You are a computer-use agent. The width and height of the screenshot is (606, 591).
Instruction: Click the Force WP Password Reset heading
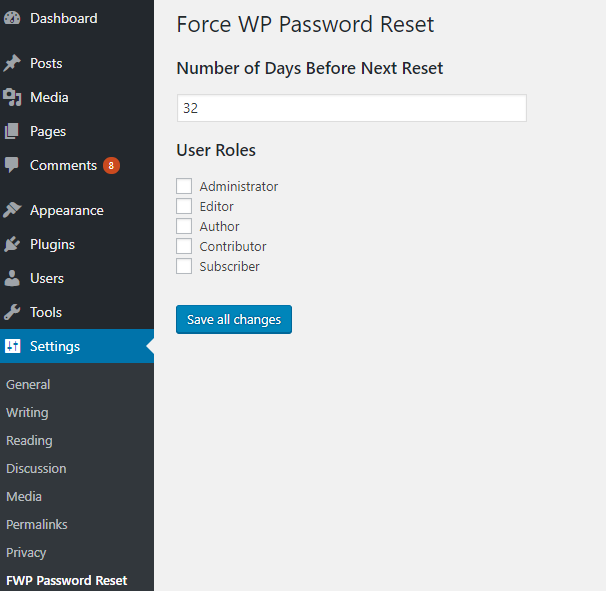[305, 24]
